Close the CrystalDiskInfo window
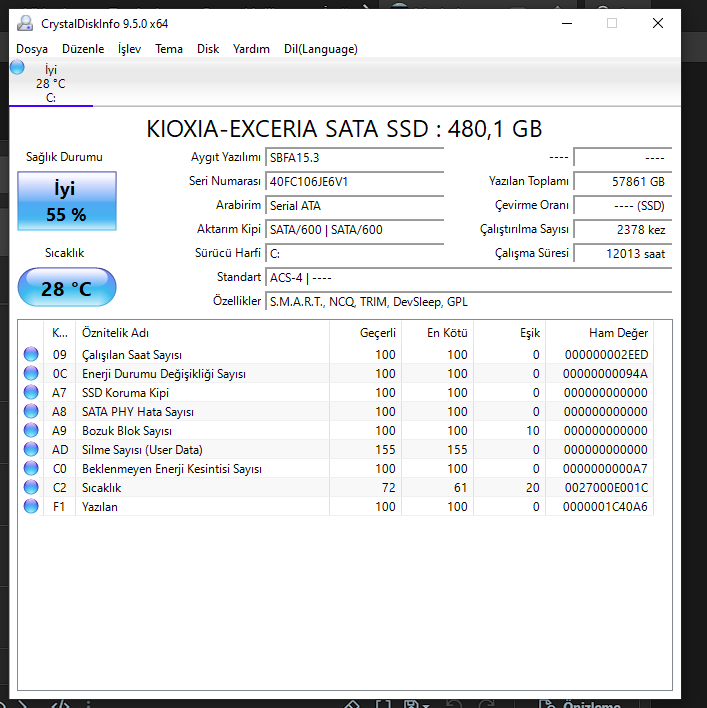The height and width of the screenshot is (708, 707). (658, 23)
